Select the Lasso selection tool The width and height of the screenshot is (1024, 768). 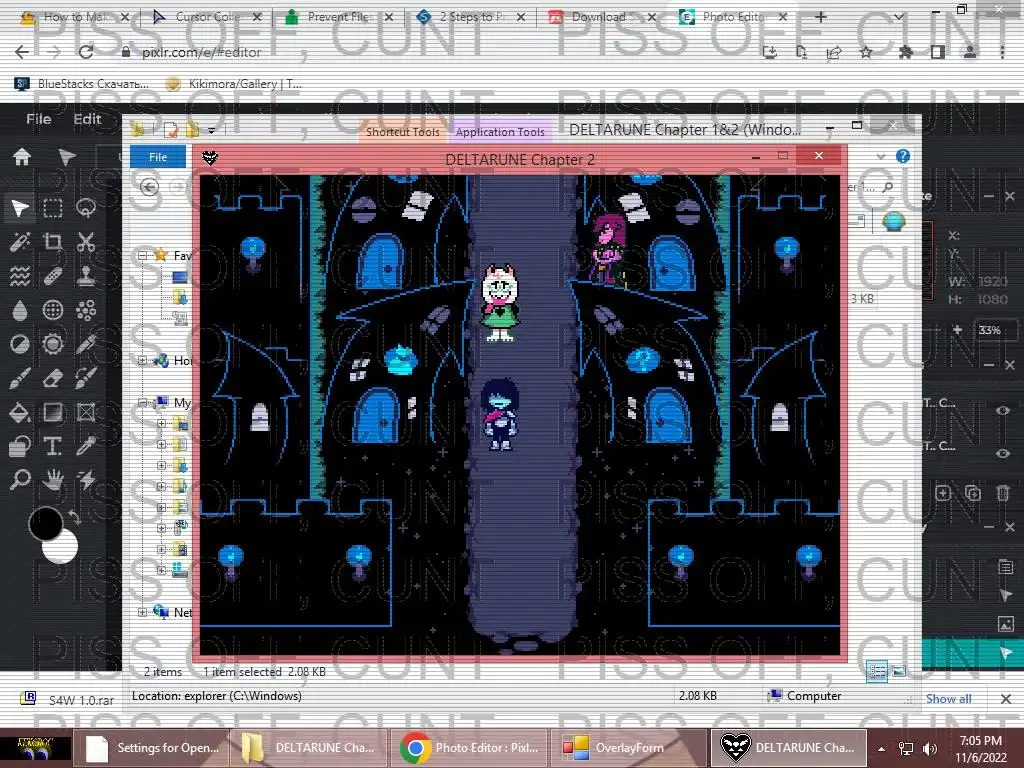86,208
